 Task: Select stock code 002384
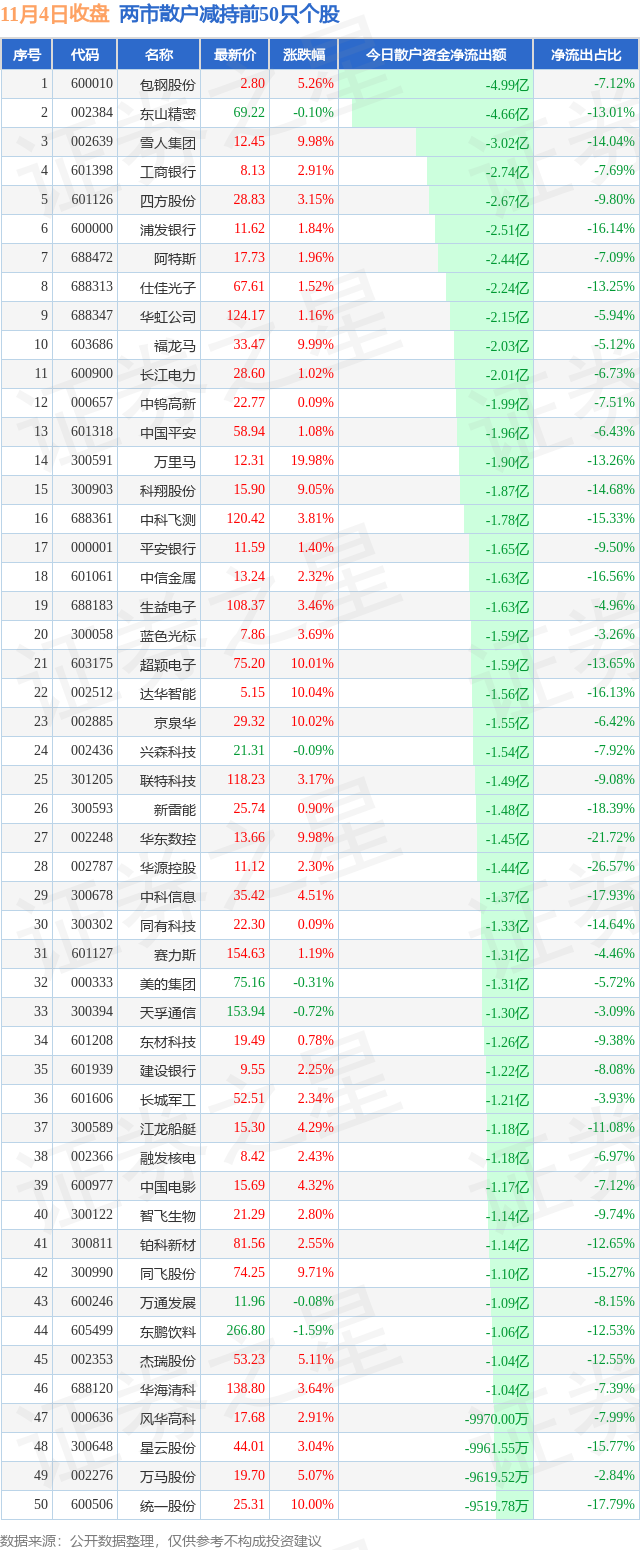(92, 114)
